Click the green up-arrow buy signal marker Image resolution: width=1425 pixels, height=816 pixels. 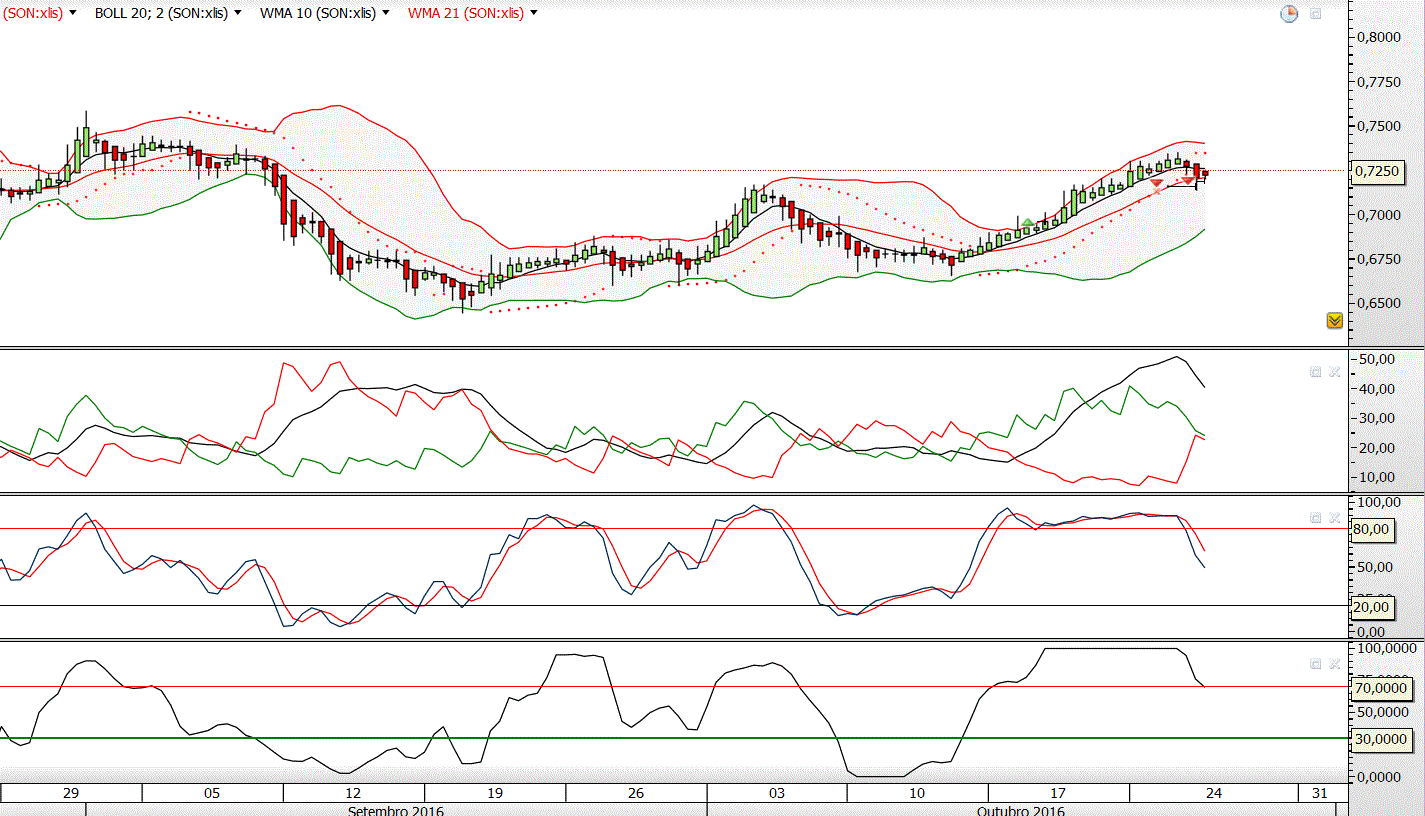[x=1027, y=221]
